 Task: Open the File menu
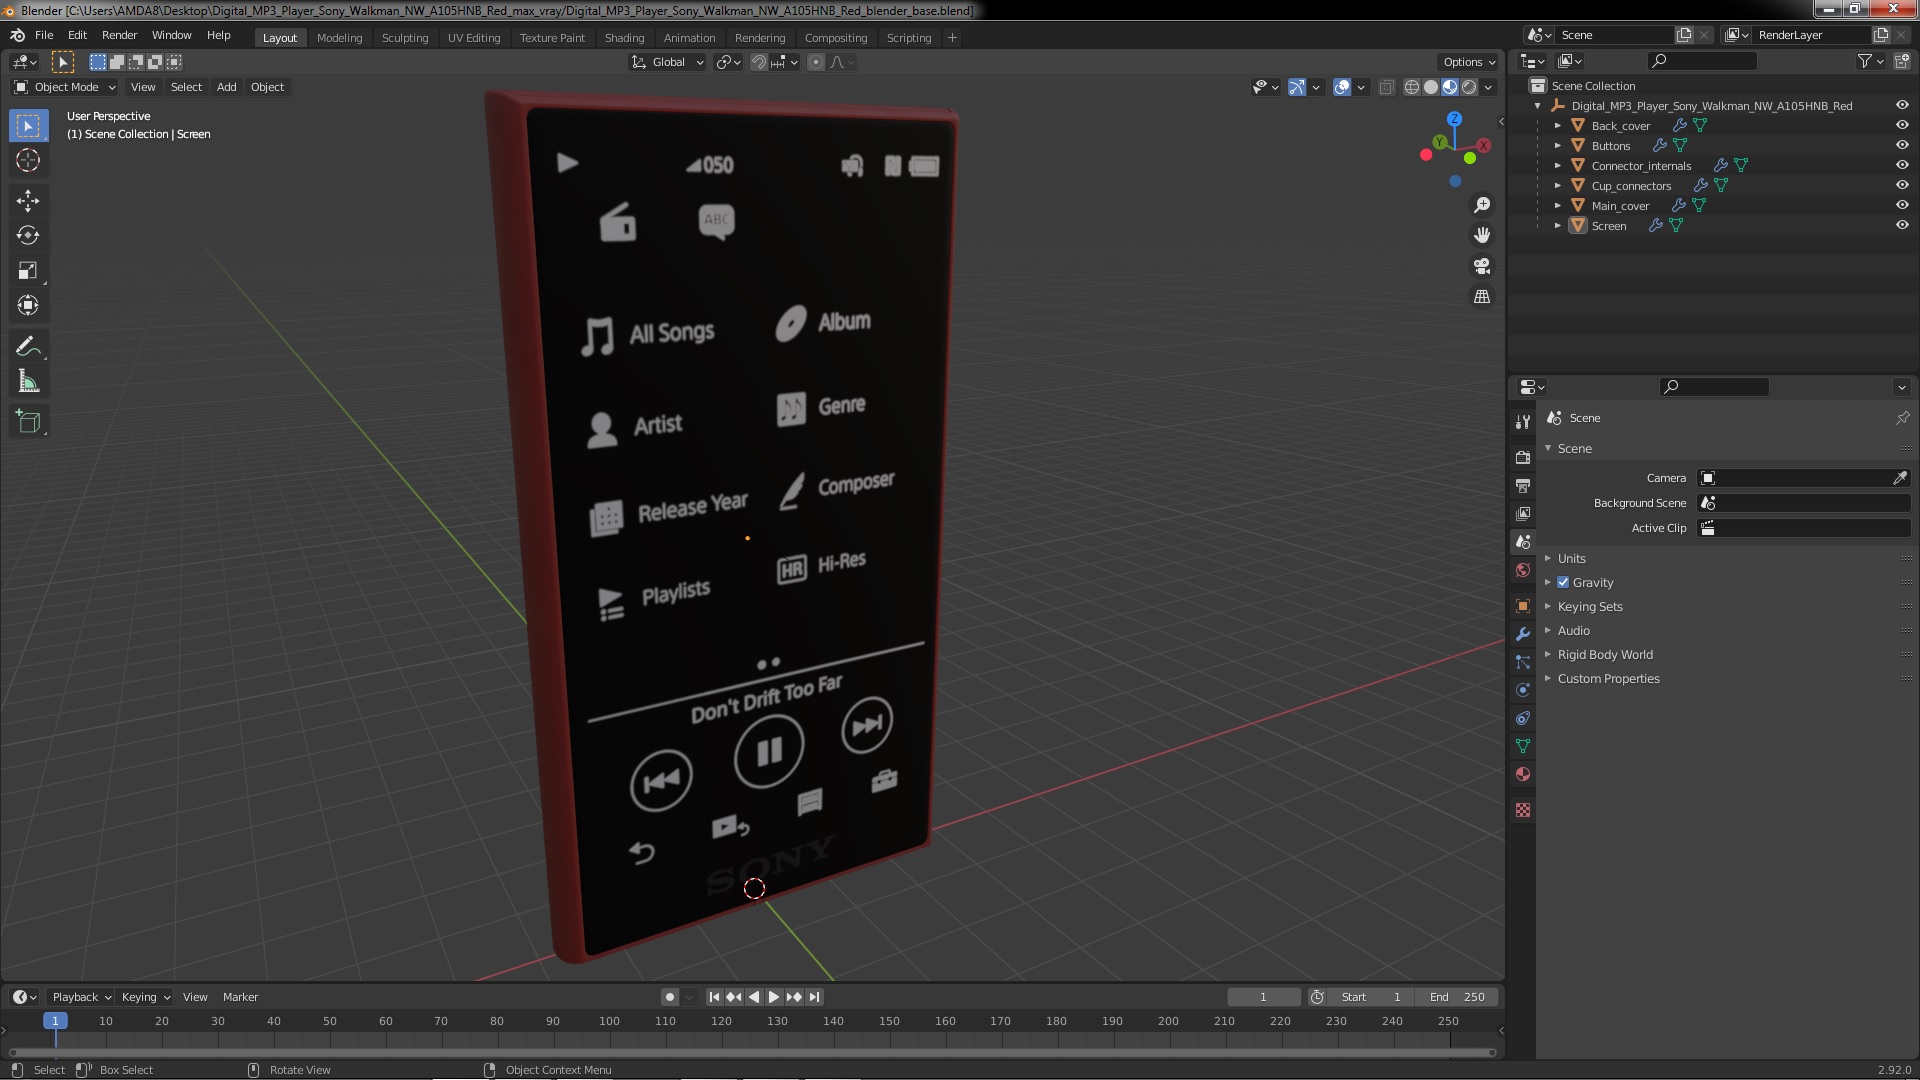pos(44,35)
